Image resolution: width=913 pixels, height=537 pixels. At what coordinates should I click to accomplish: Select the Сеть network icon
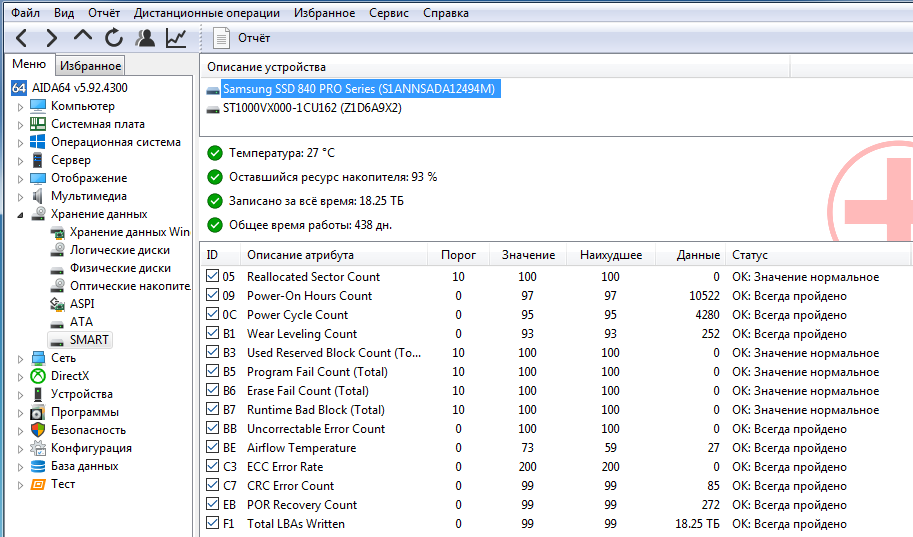point(38,358)
